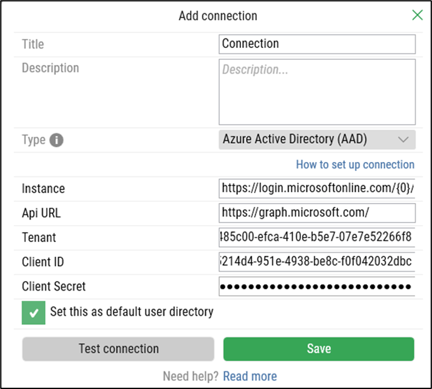Open the Read more help link
Viewport: 432px width, 389px height.
tap(250, 376)
